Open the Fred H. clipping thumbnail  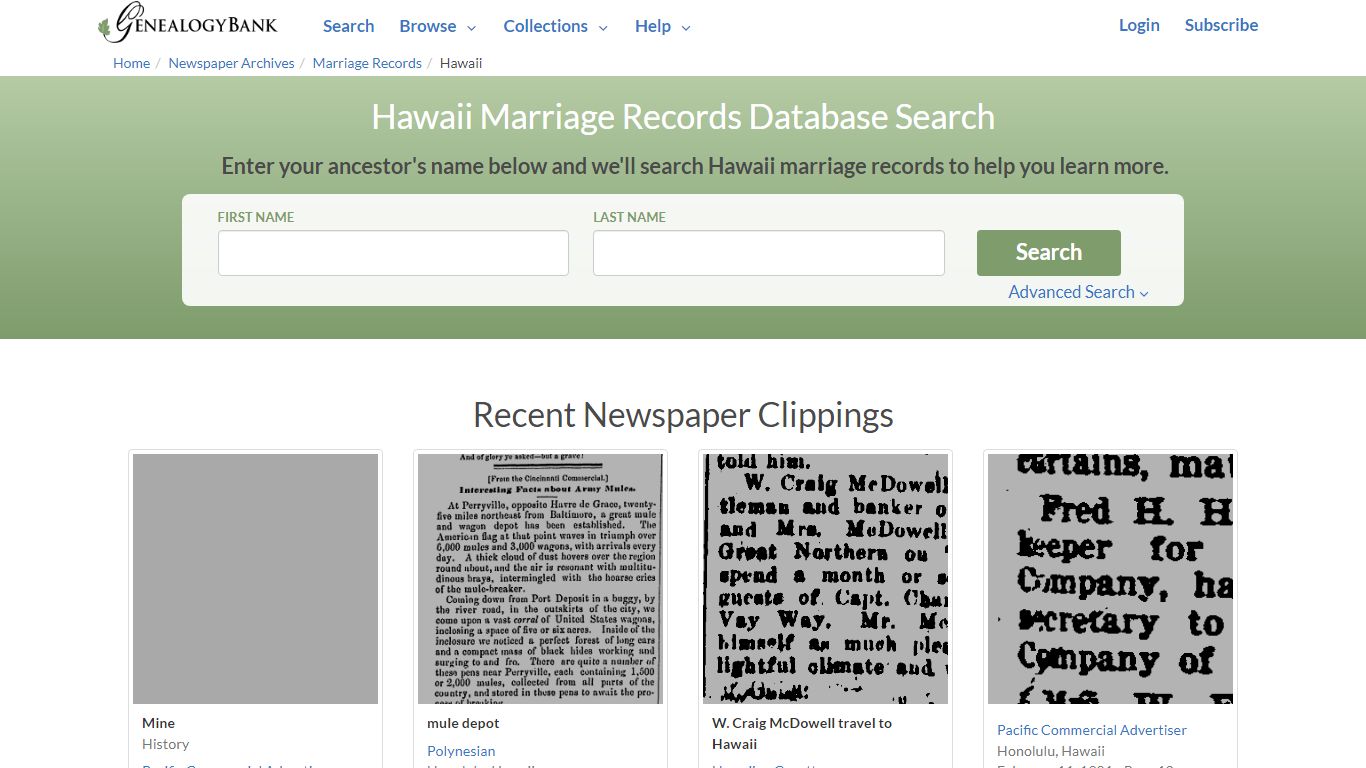[1110, 579]
